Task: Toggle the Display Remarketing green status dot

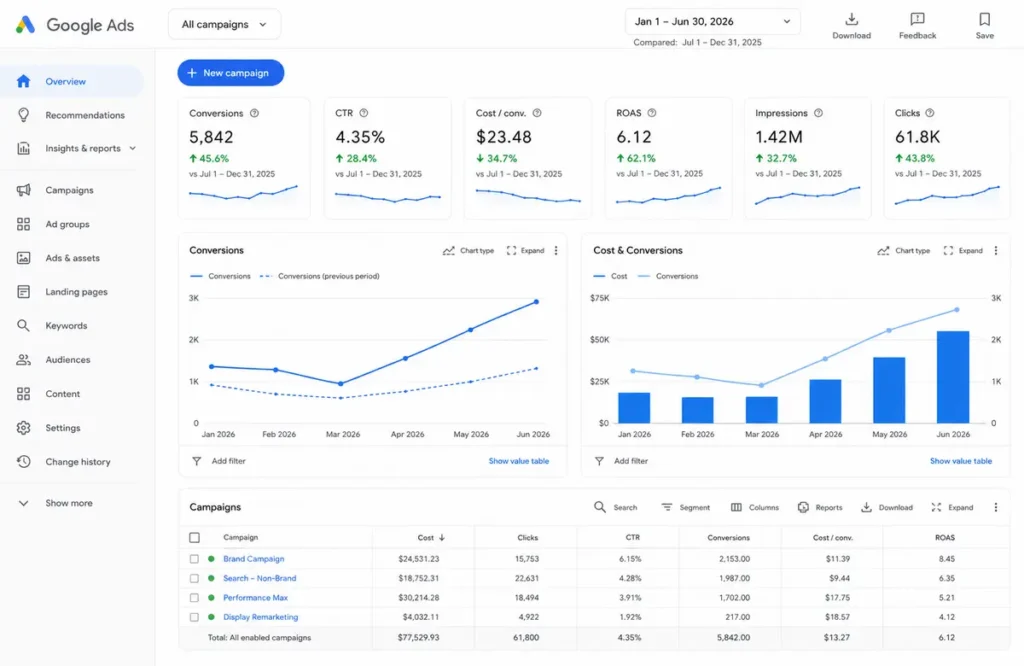Action: click(211, 617)
